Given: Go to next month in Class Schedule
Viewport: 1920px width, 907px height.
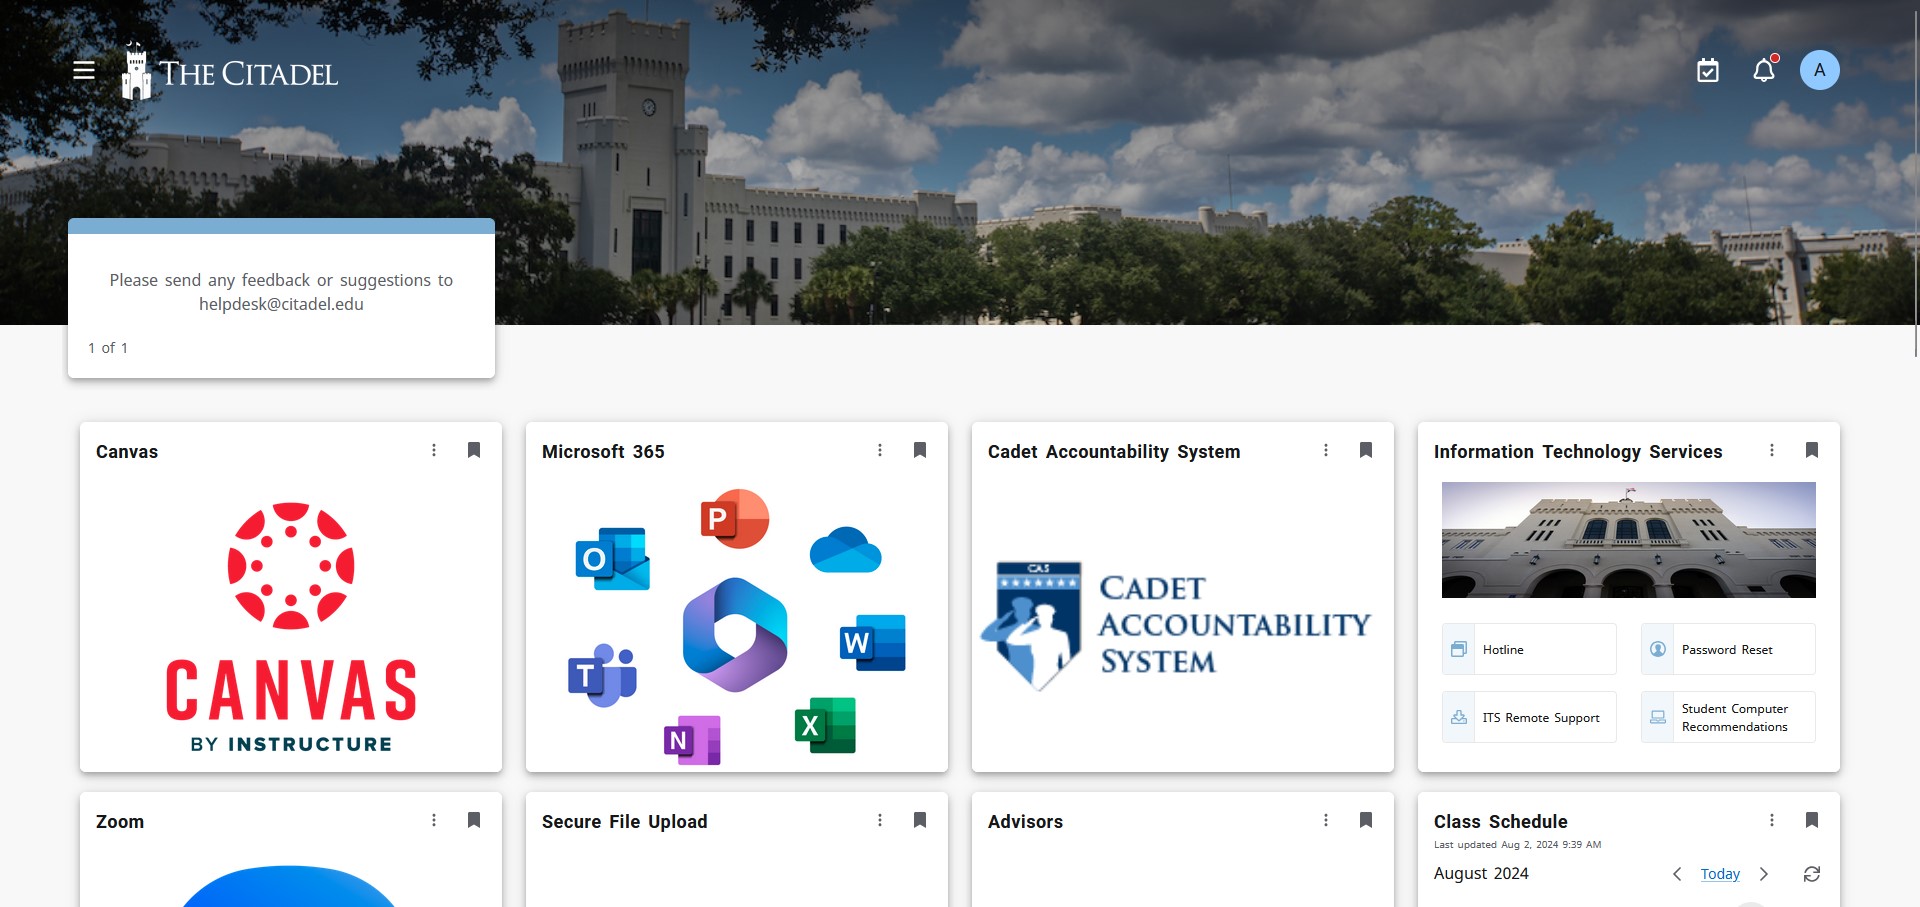Looking at the screenshot, I should click(x=1764, y=874).
